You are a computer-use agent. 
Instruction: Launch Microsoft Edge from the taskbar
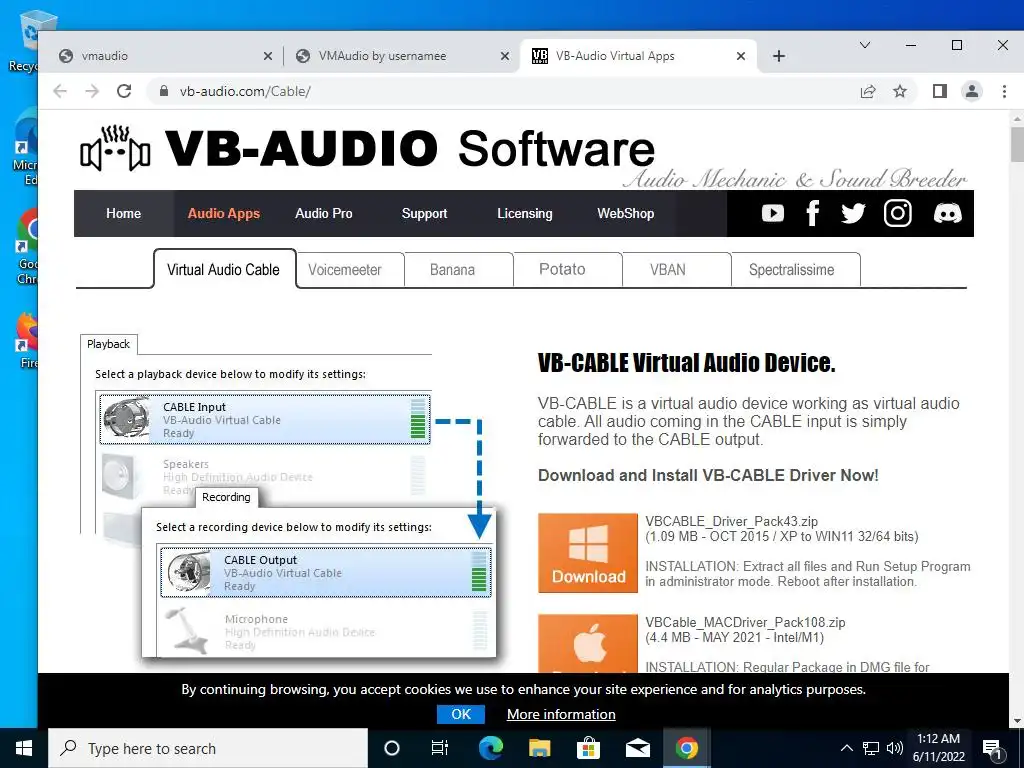click(490, 748)
